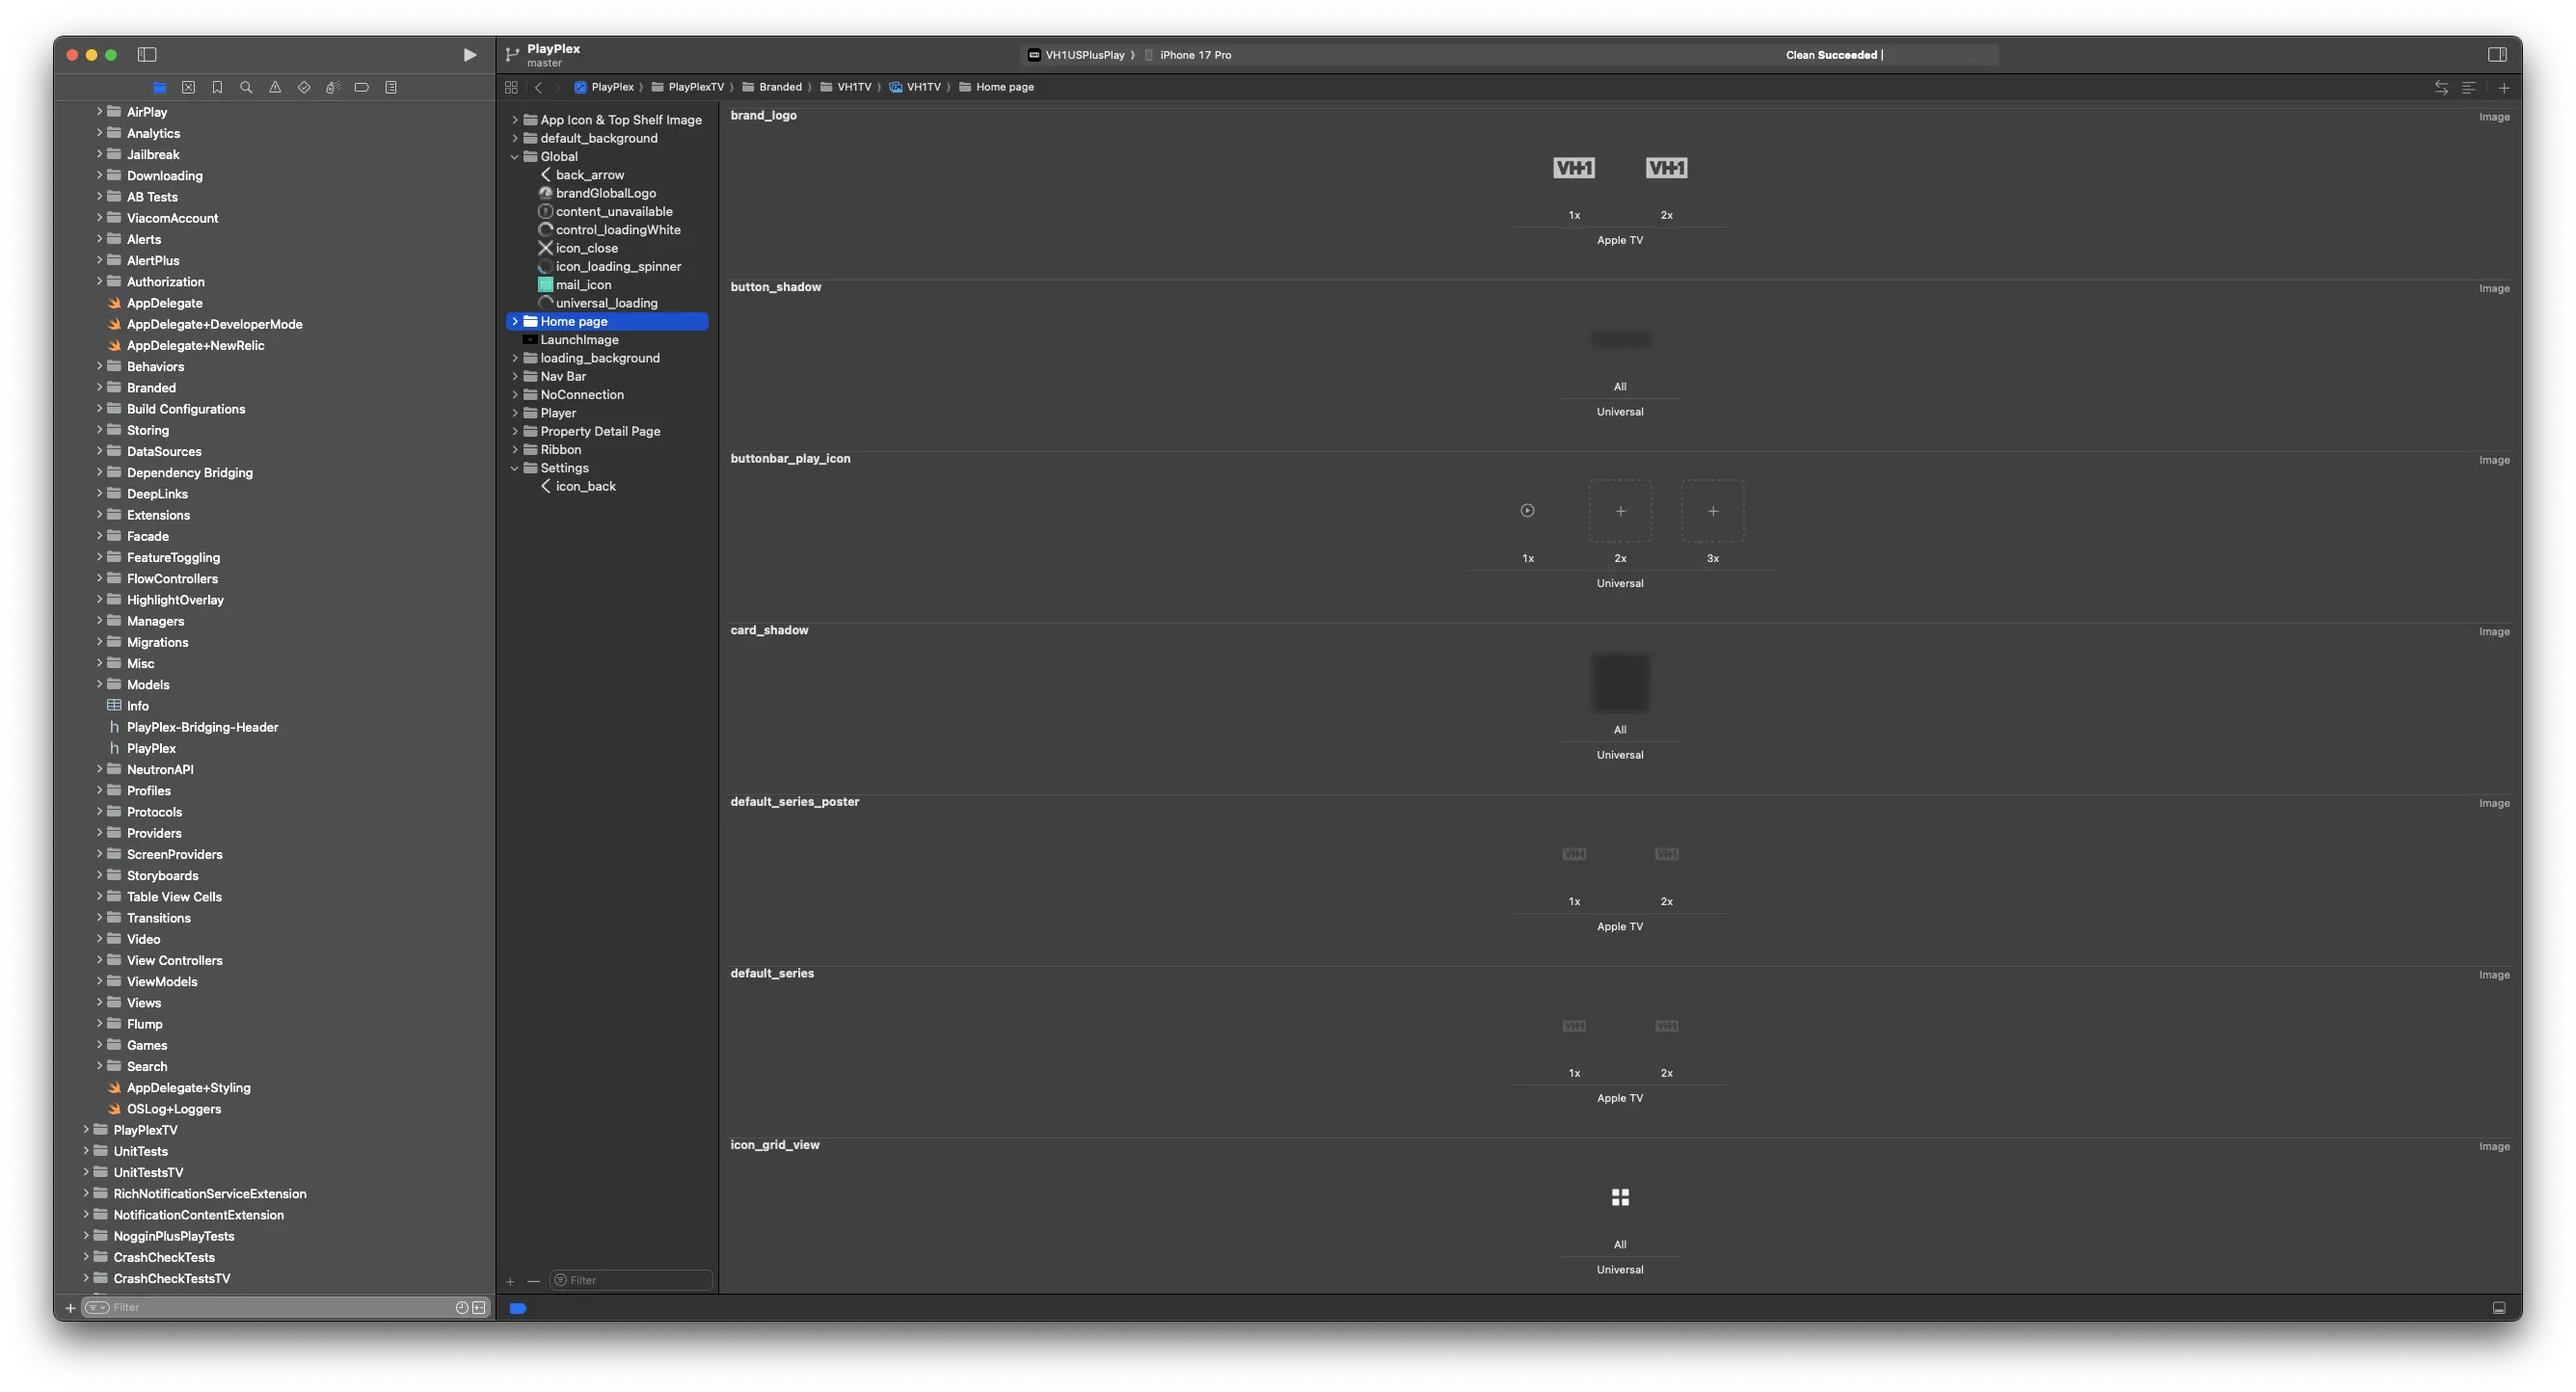
Task: Open the Report navigator list icon
Action: pyautogui.click(x=391, y=88)
